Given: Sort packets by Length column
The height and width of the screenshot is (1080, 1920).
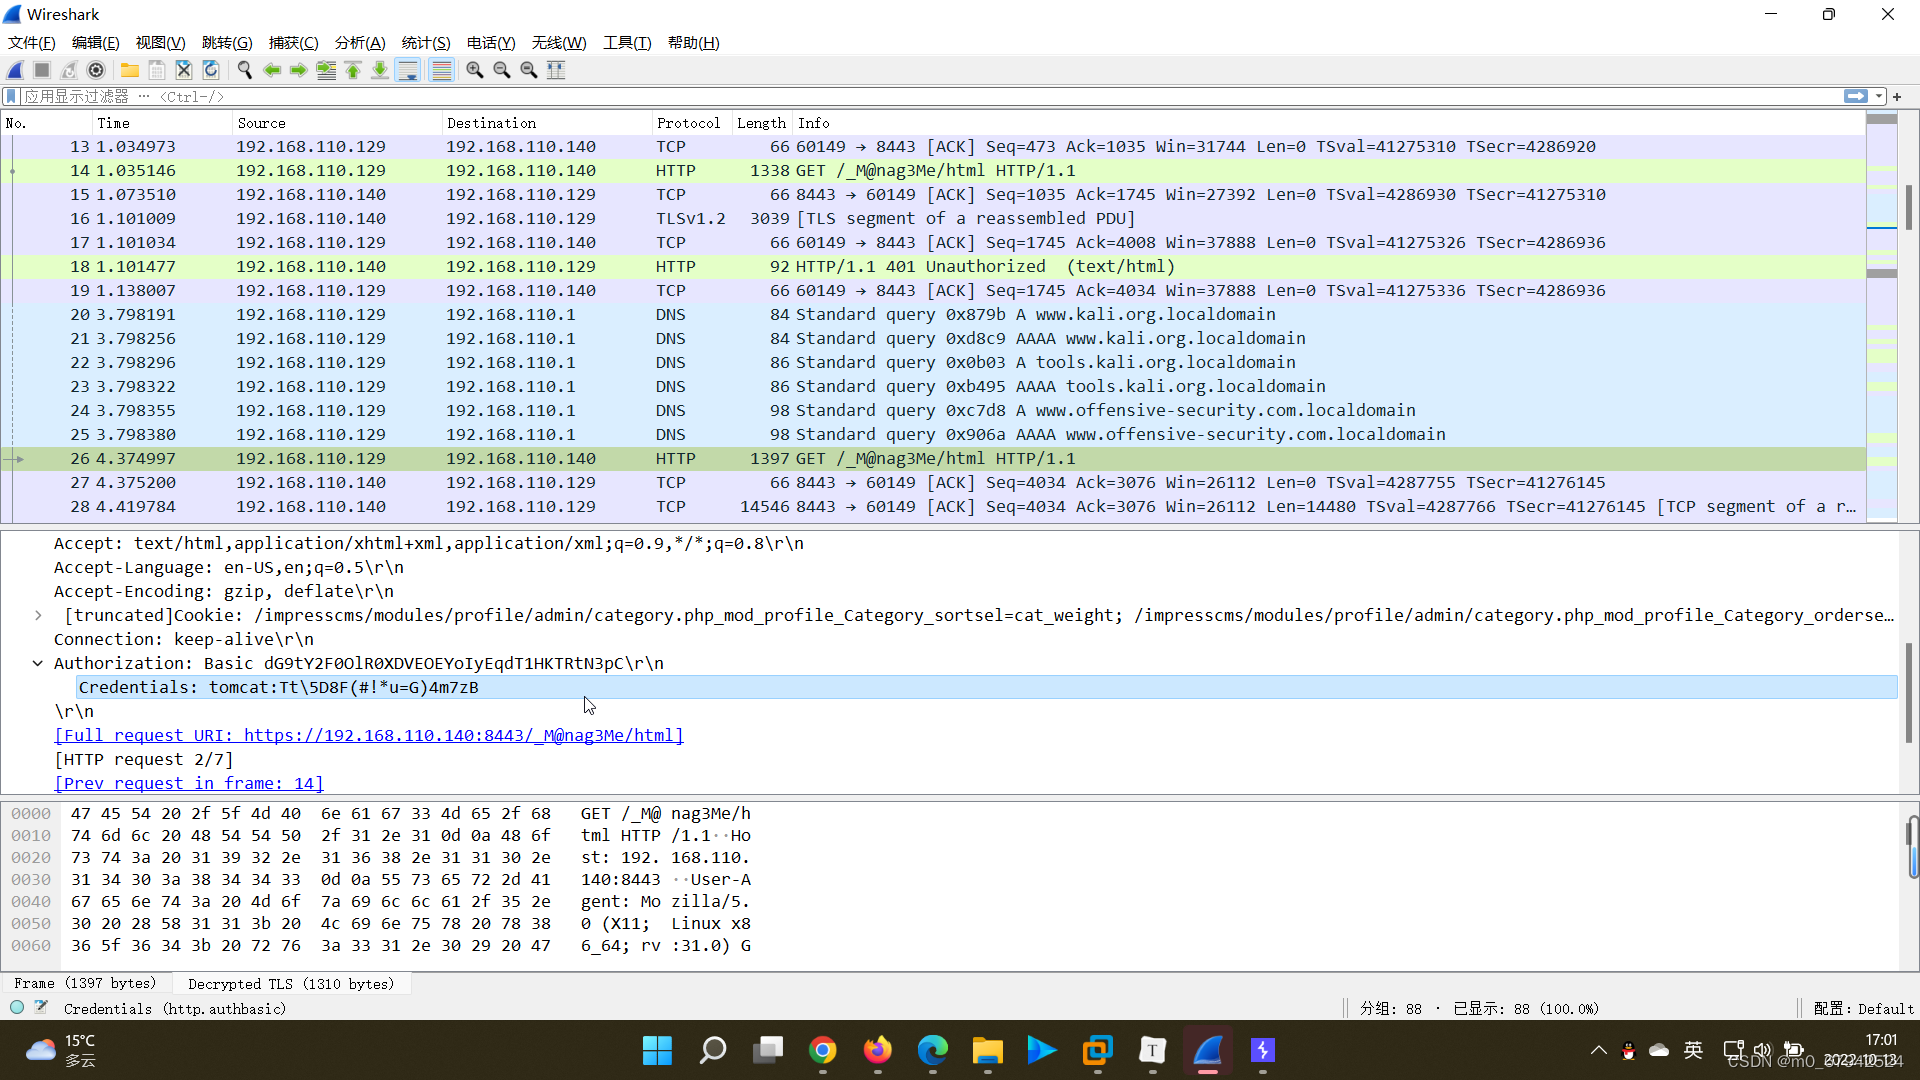Looking at the screenshot, I should 761,123.
